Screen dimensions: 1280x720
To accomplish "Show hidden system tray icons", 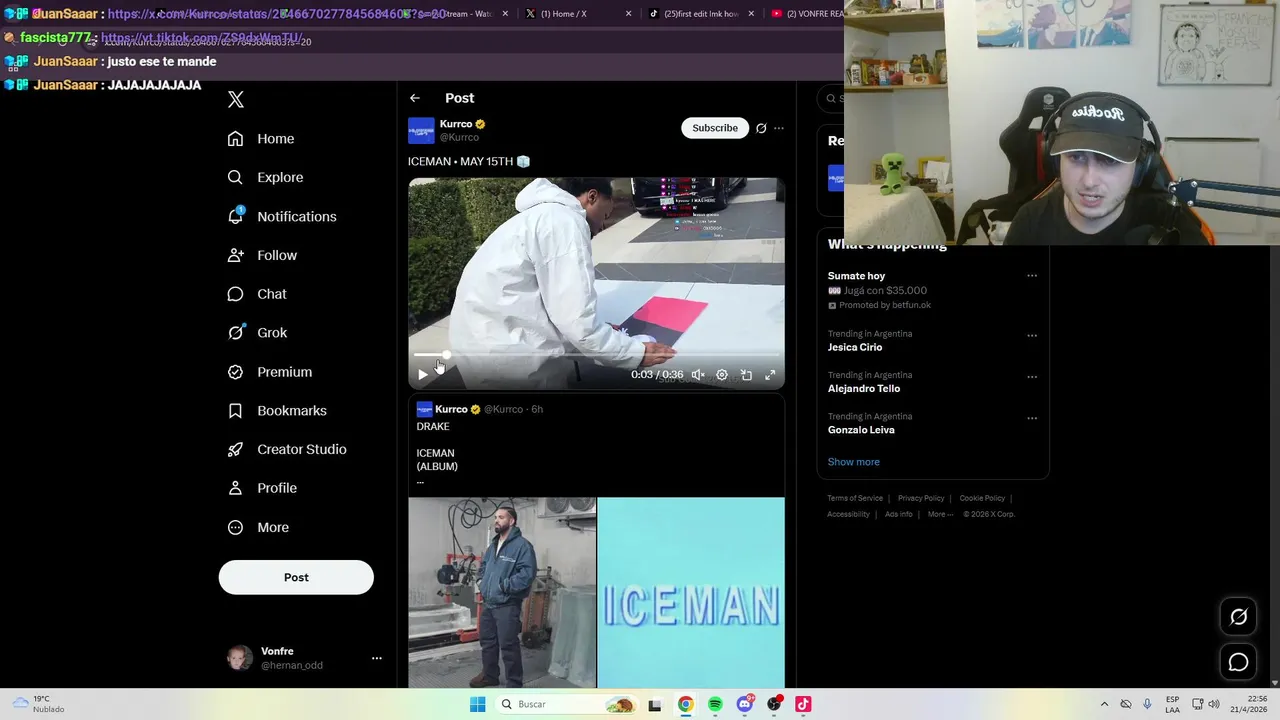I will 1104,704.
